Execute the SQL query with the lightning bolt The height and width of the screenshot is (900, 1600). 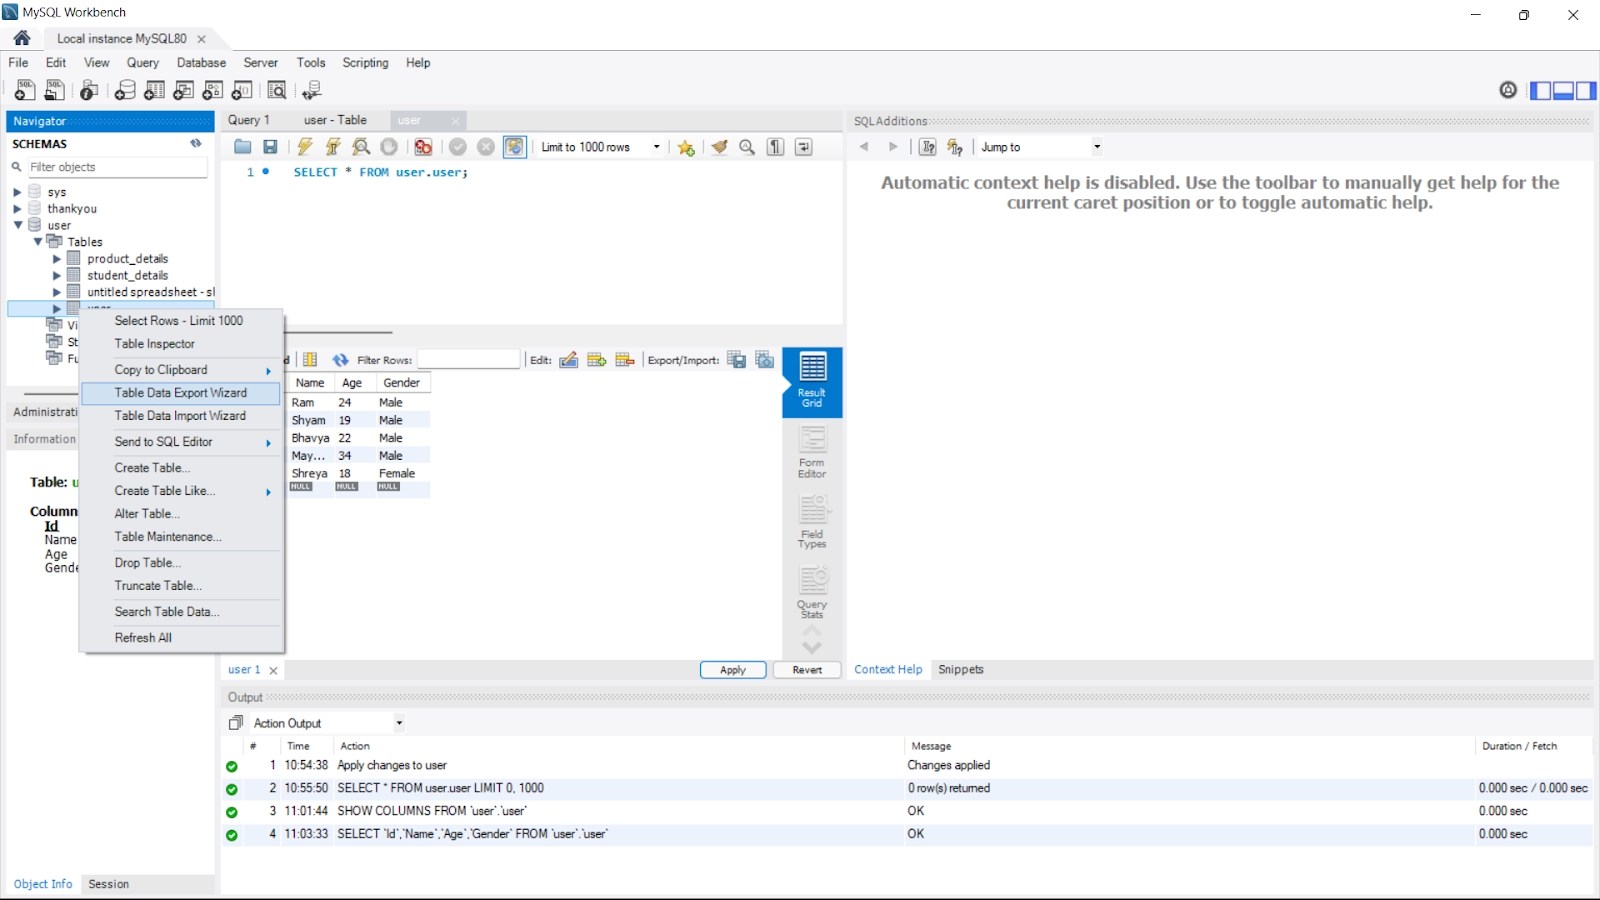click(305, 147)
